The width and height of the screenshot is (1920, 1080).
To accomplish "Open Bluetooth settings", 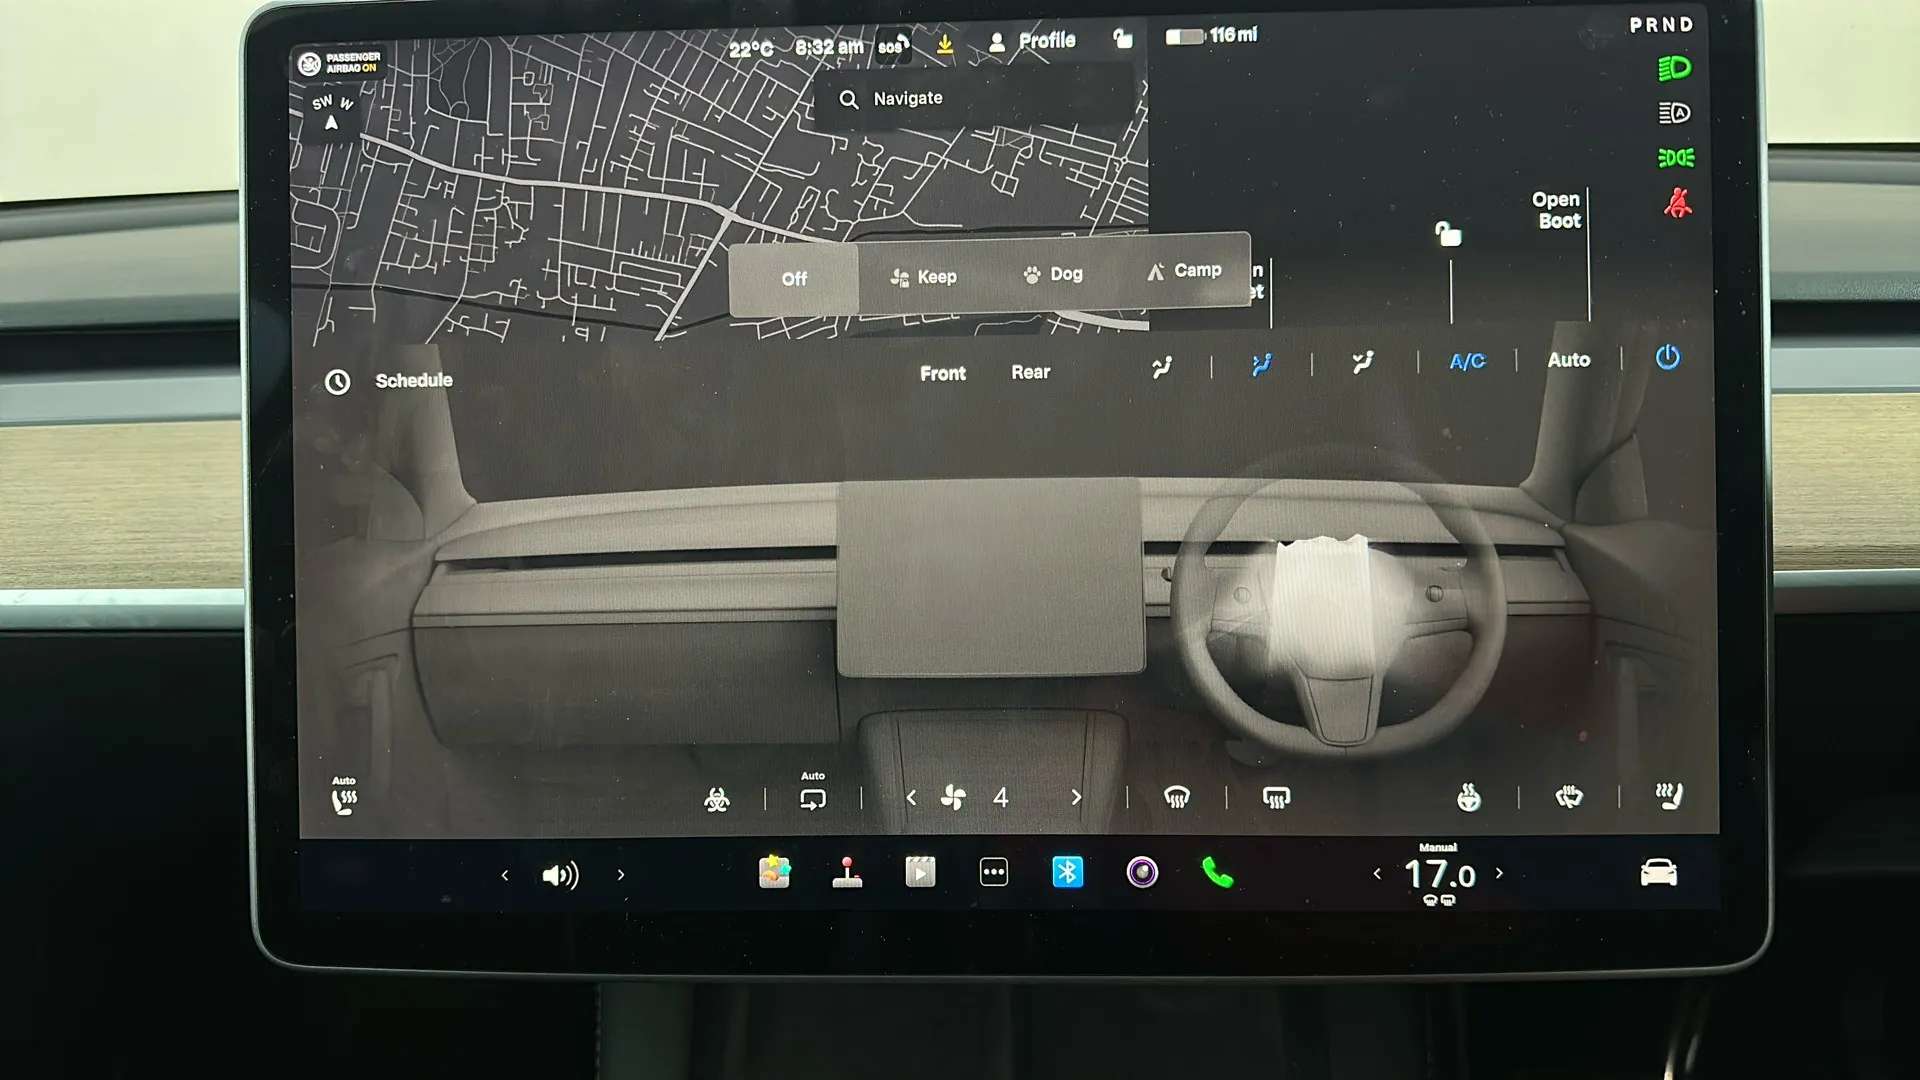I will 1067,872.
